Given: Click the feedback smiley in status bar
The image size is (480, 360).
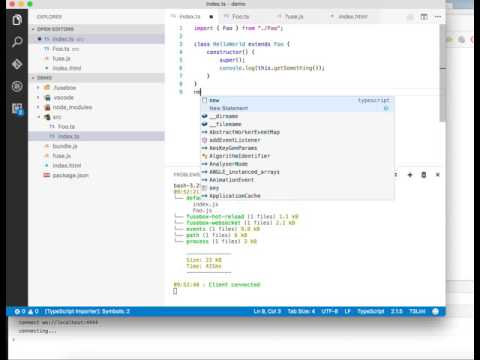Looking at the screenshot, I should 435,311.
